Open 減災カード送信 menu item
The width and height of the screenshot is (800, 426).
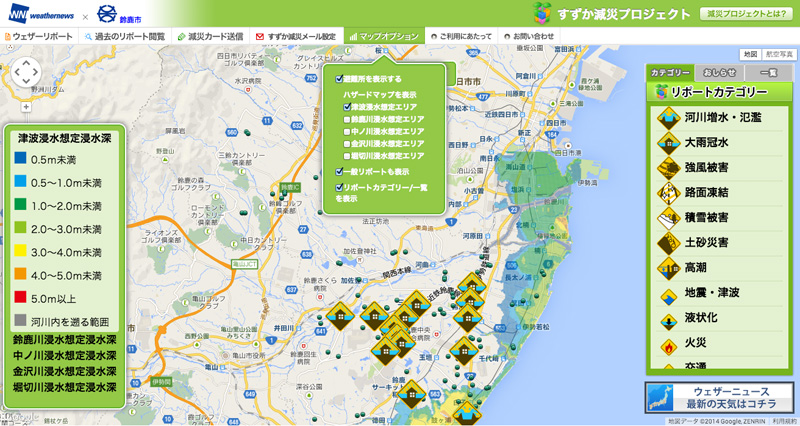pyautogui.click(x=210, y=36)
